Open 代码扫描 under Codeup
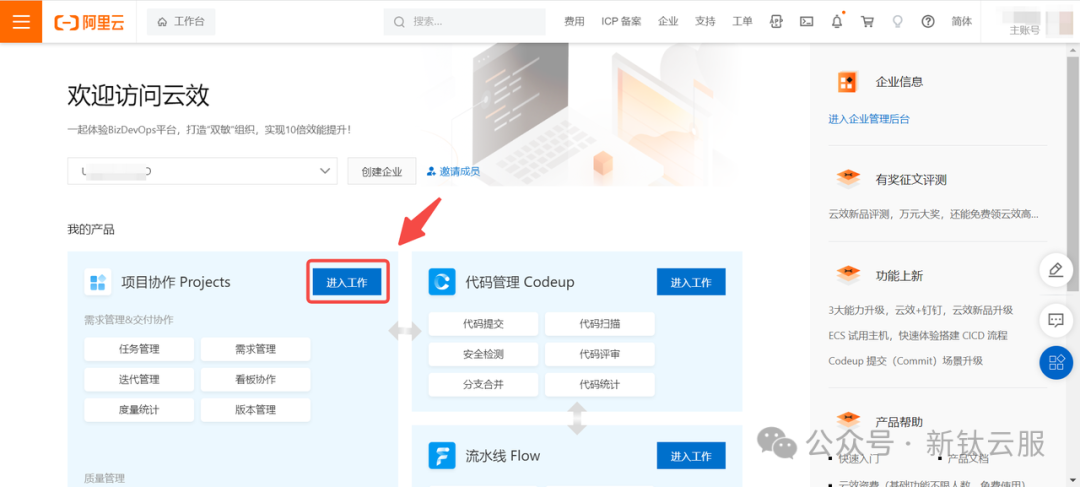Screen dimensions: 1080x487 click(600, 324)
